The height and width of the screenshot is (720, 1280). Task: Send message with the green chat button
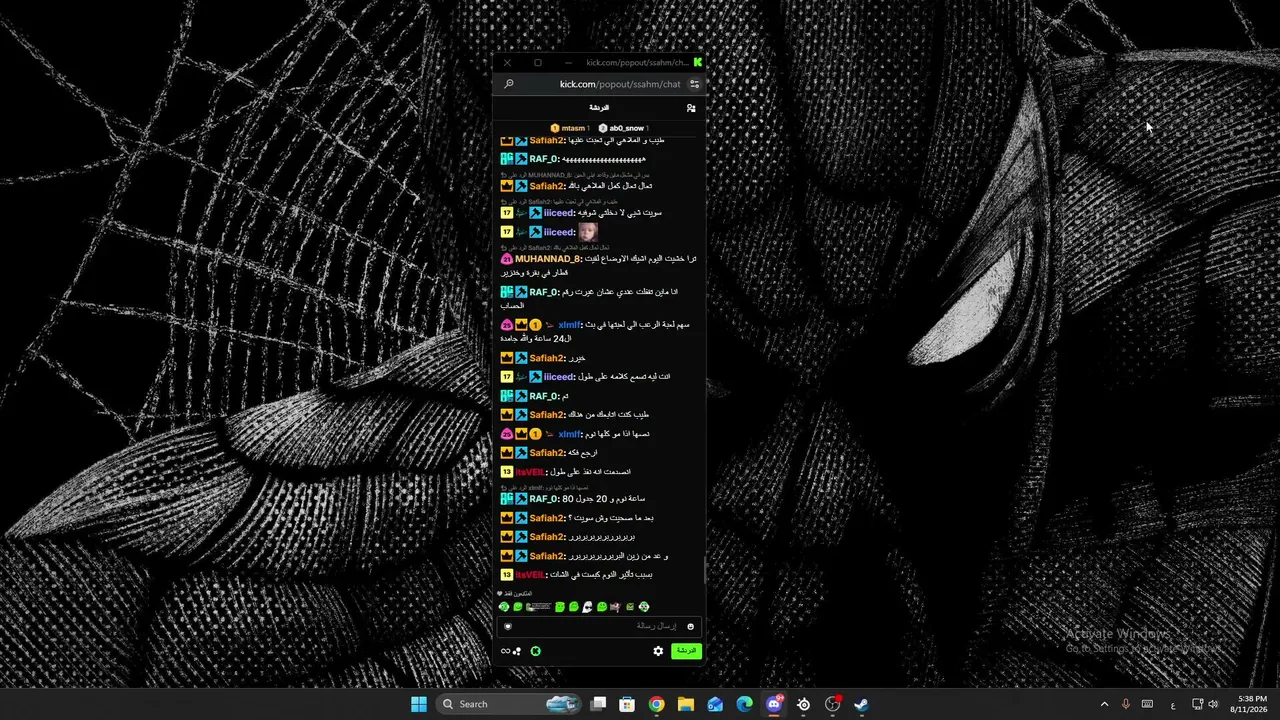[x=686, y=651]
